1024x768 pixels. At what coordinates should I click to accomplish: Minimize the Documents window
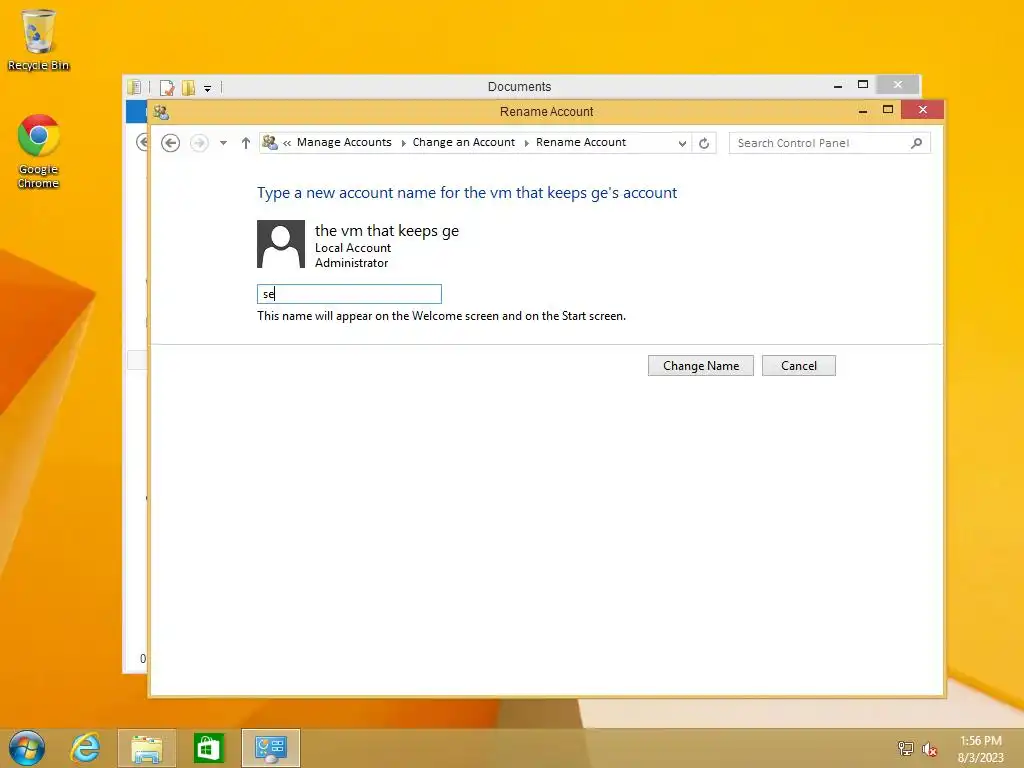tap(838, 86)
